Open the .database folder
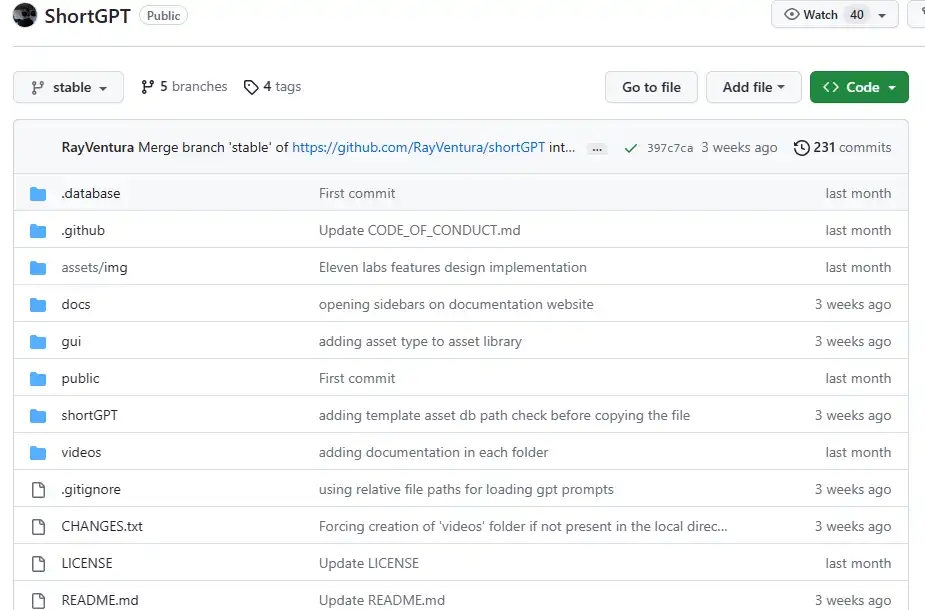The width and height of the screenshot is (925, 610). [x=91, y=194]
